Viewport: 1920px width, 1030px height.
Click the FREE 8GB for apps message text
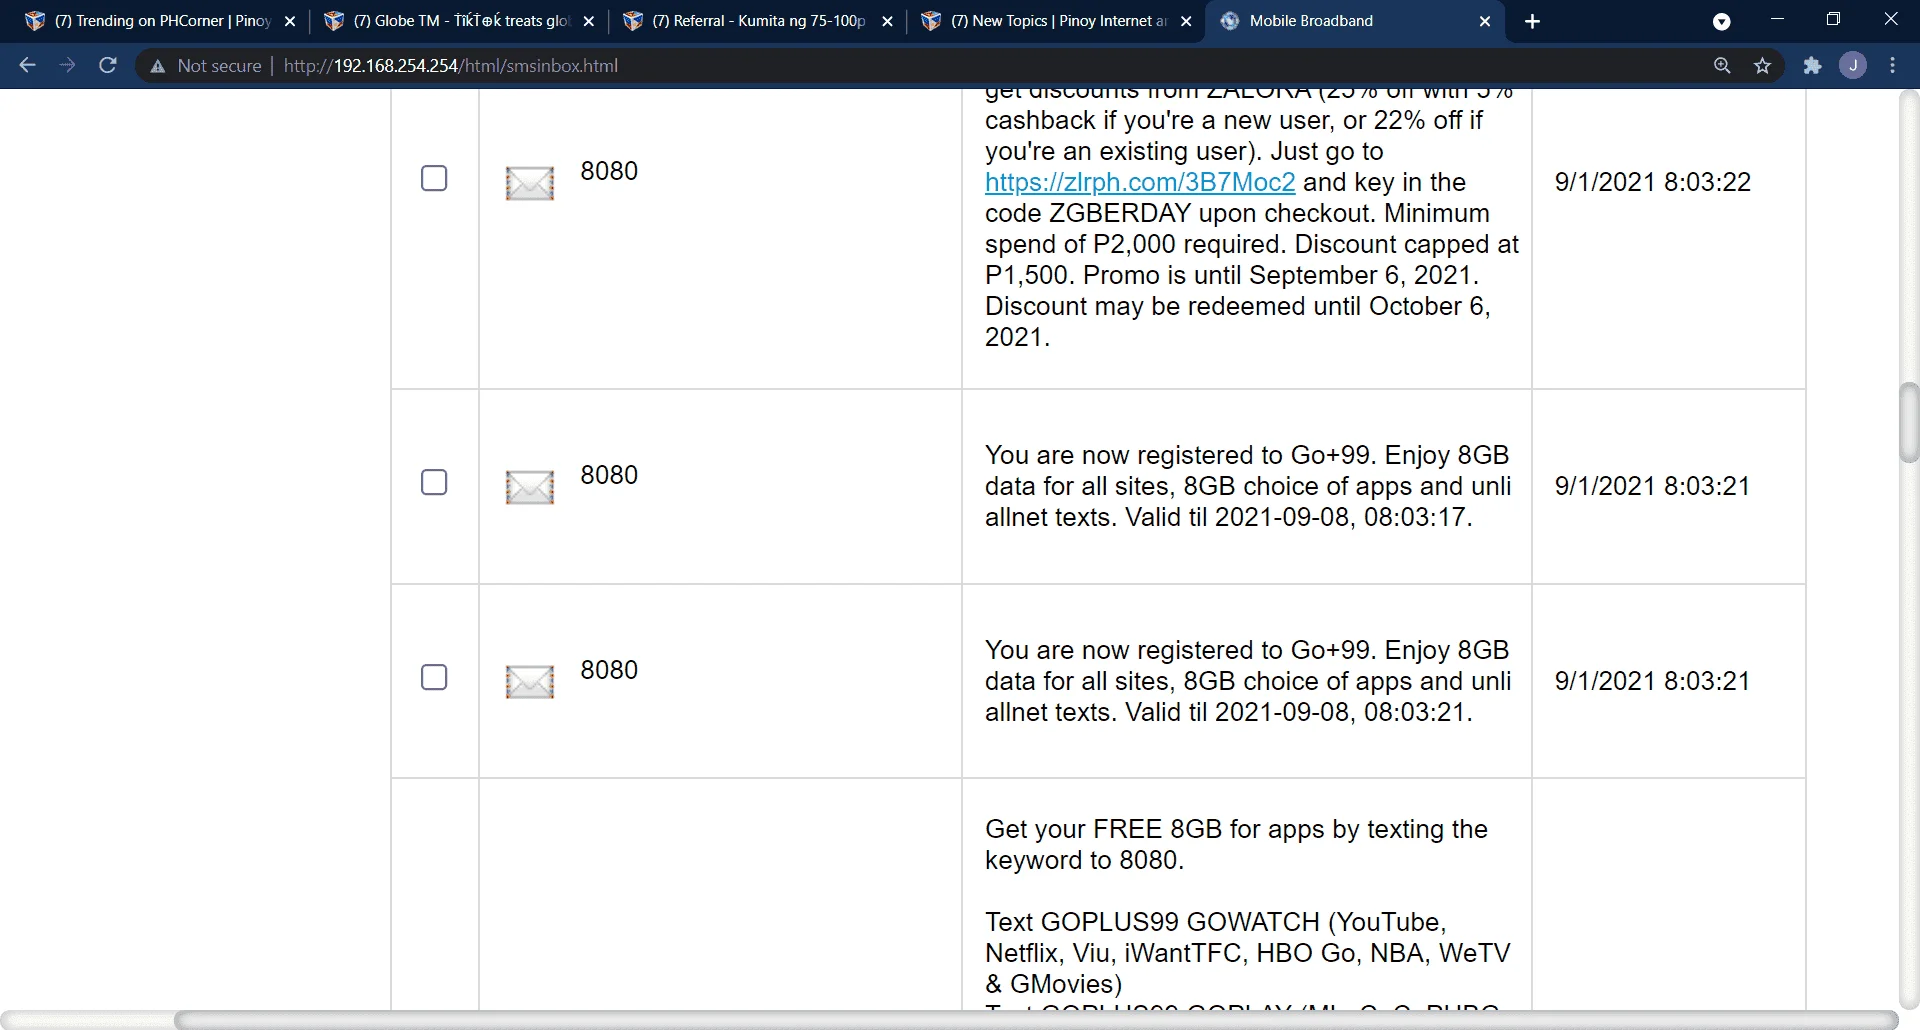click(x=1236, y=845)
